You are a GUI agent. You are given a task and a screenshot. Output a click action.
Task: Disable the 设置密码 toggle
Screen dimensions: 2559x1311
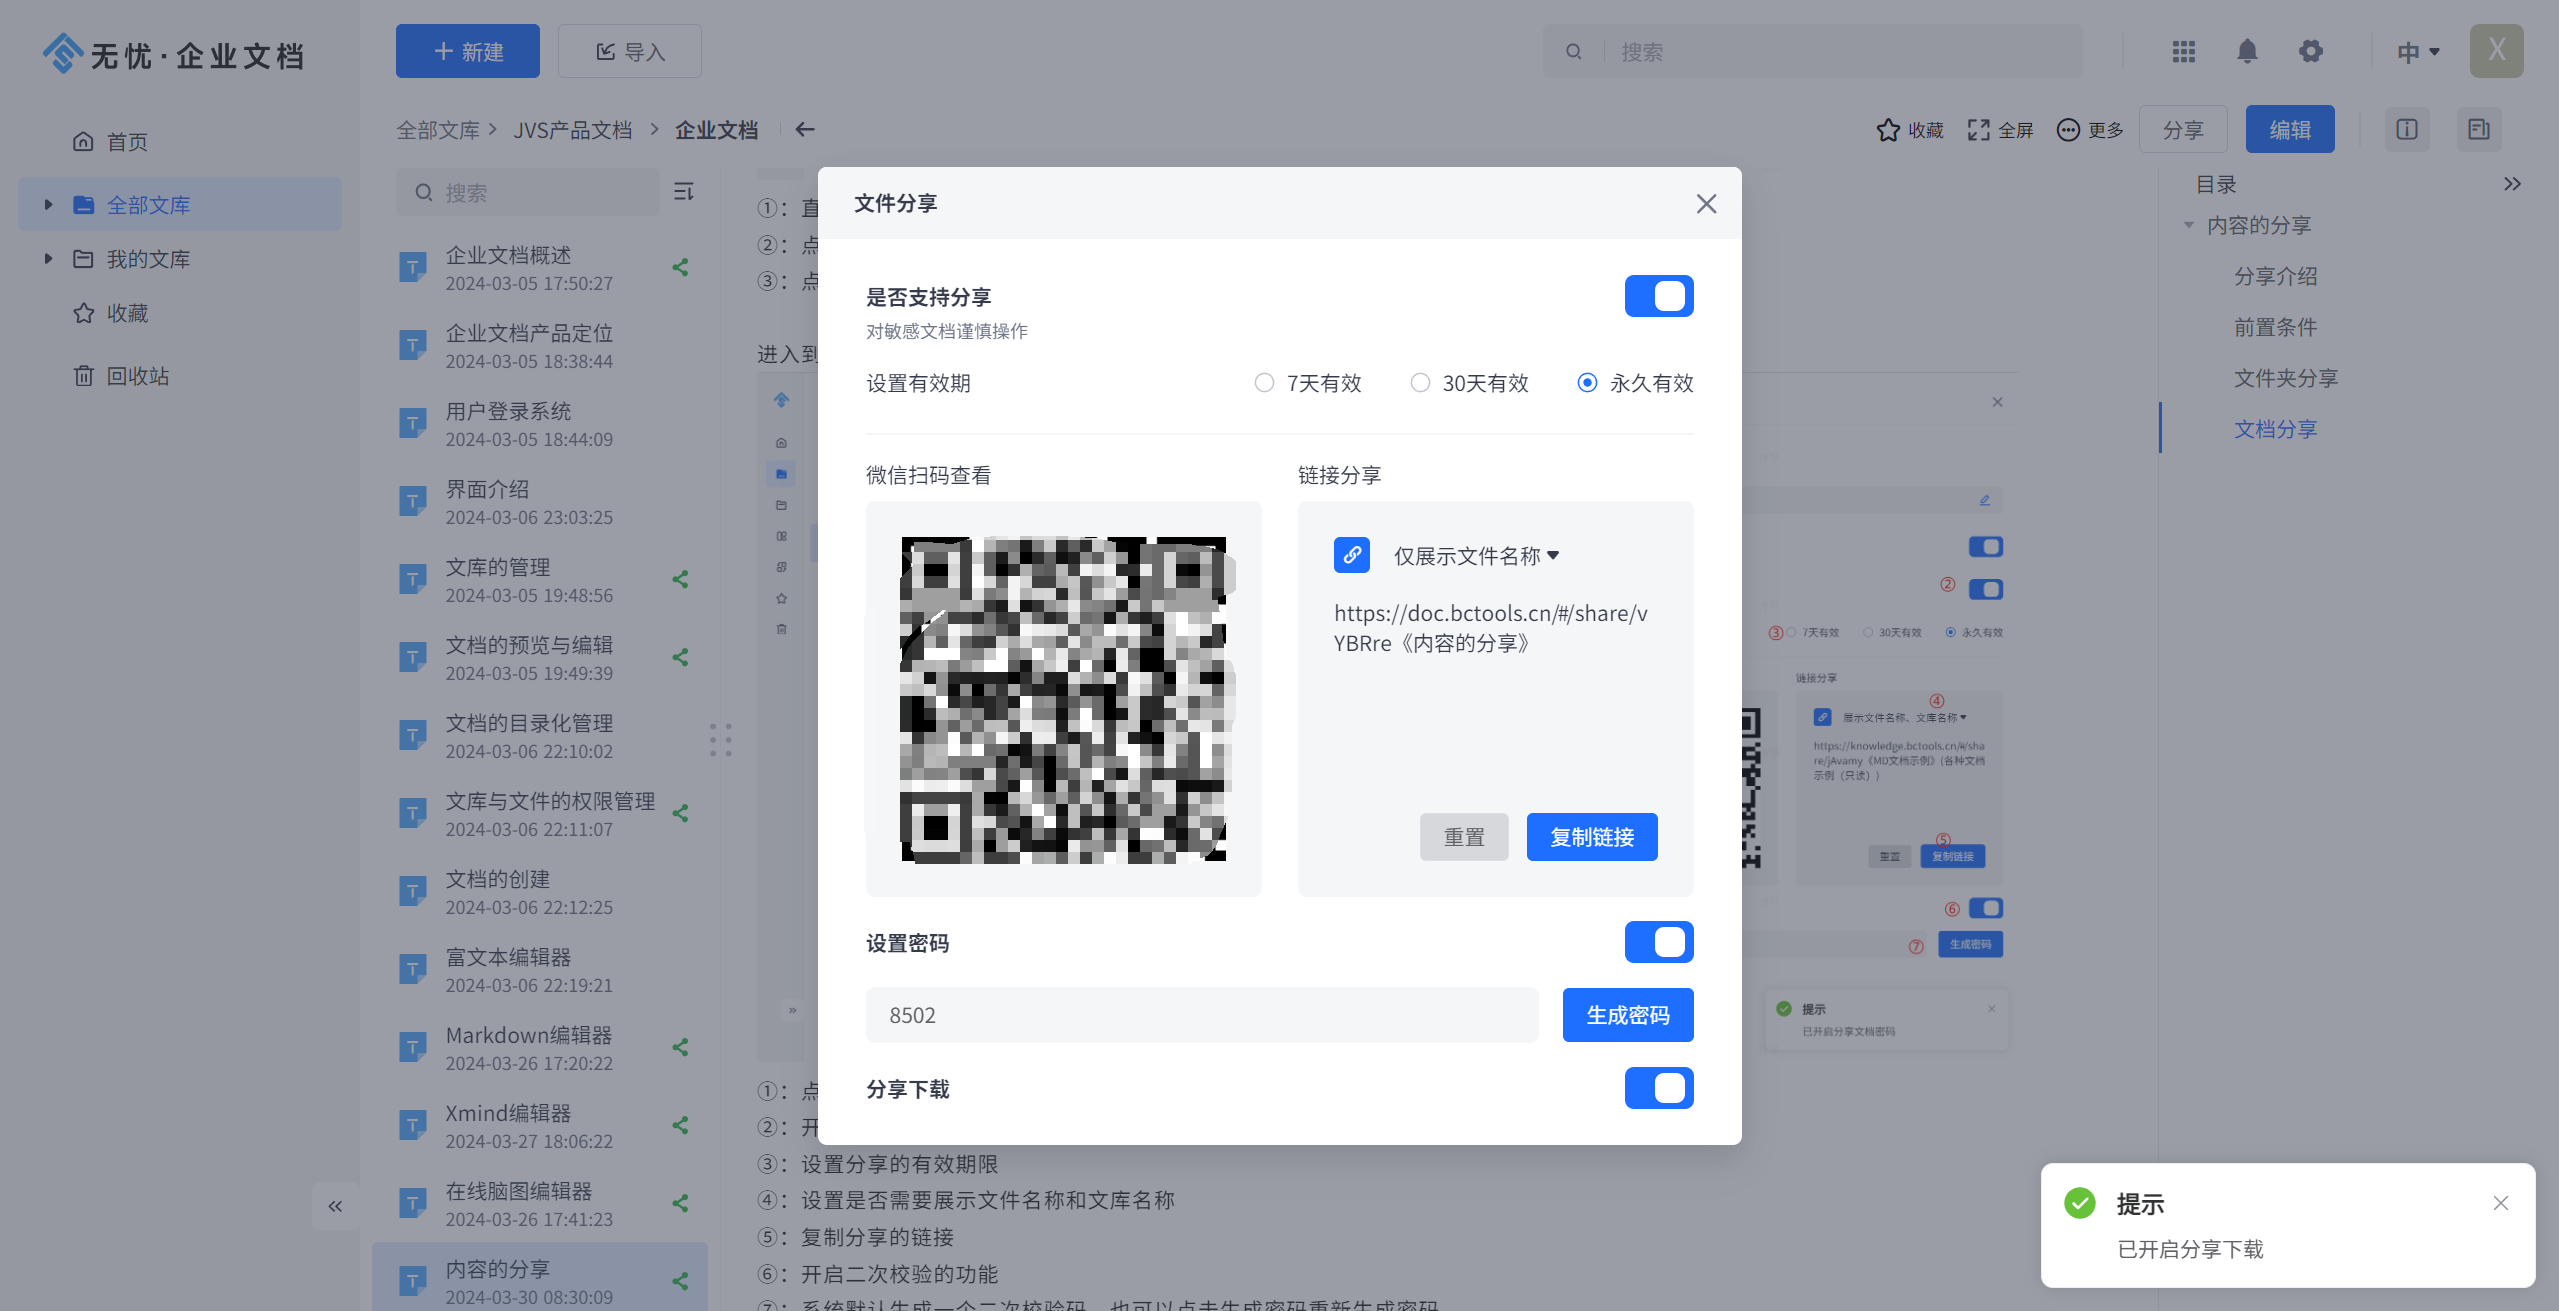pos(1658,942)
